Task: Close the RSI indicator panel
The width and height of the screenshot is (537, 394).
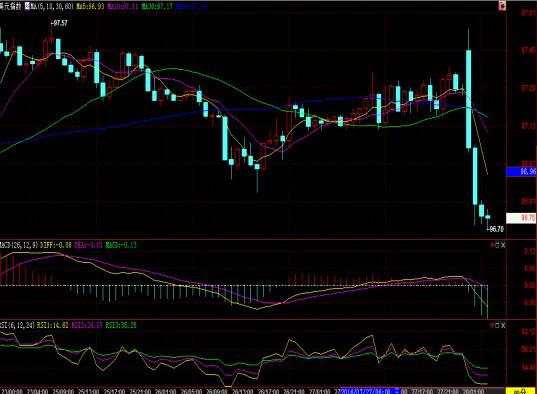Action: point(503,325)
